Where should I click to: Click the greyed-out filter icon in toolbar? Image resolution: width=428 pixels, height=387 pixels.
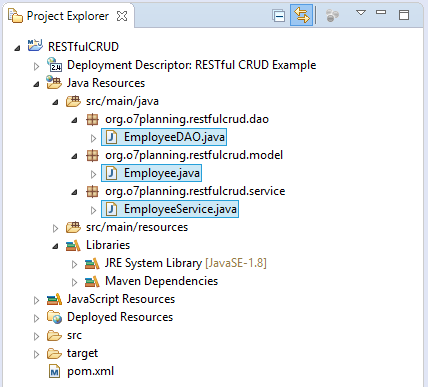coord(332,15)
